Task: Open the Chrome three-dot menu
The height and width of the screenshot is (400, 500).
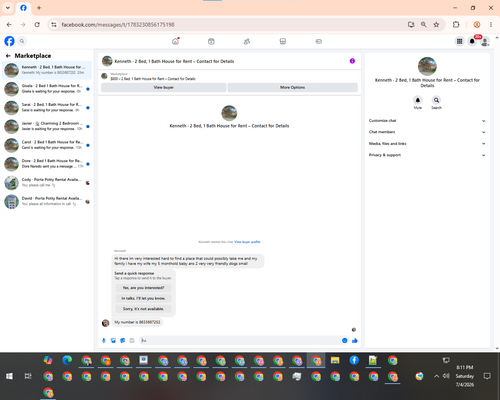Action: point(491,25)
